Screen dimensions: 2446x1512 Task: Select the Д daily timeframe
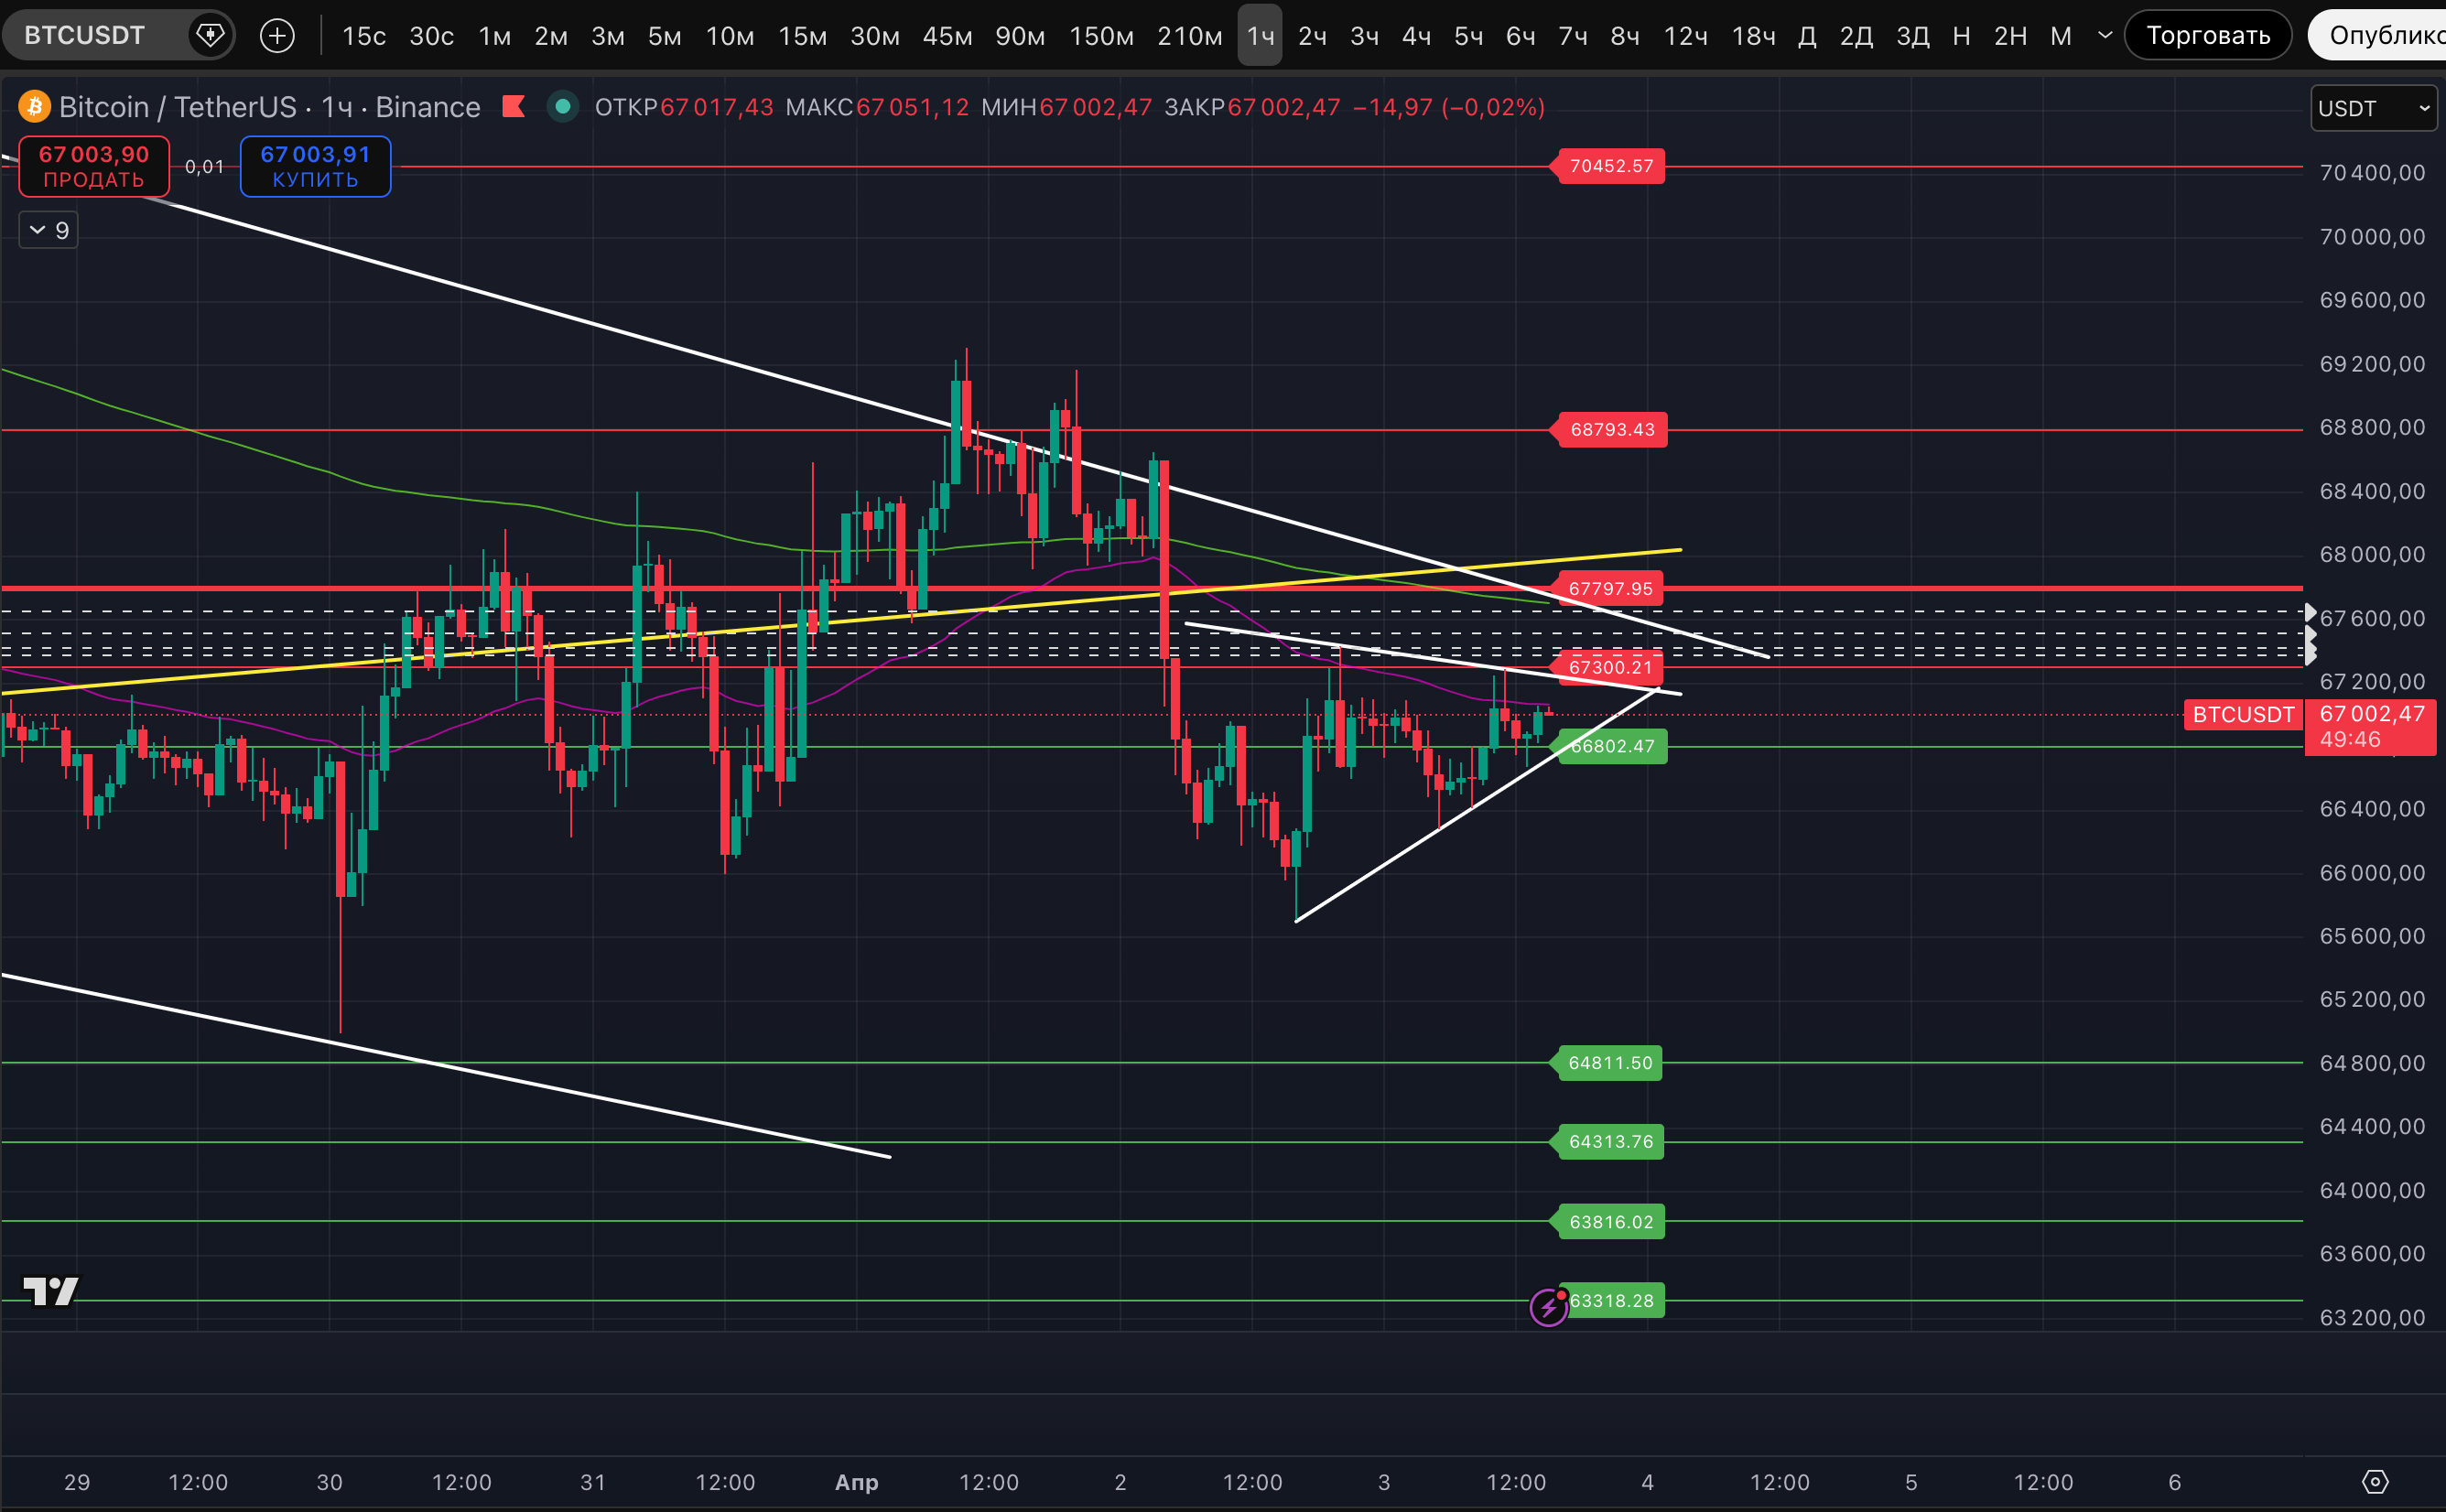pos(1806,36)
